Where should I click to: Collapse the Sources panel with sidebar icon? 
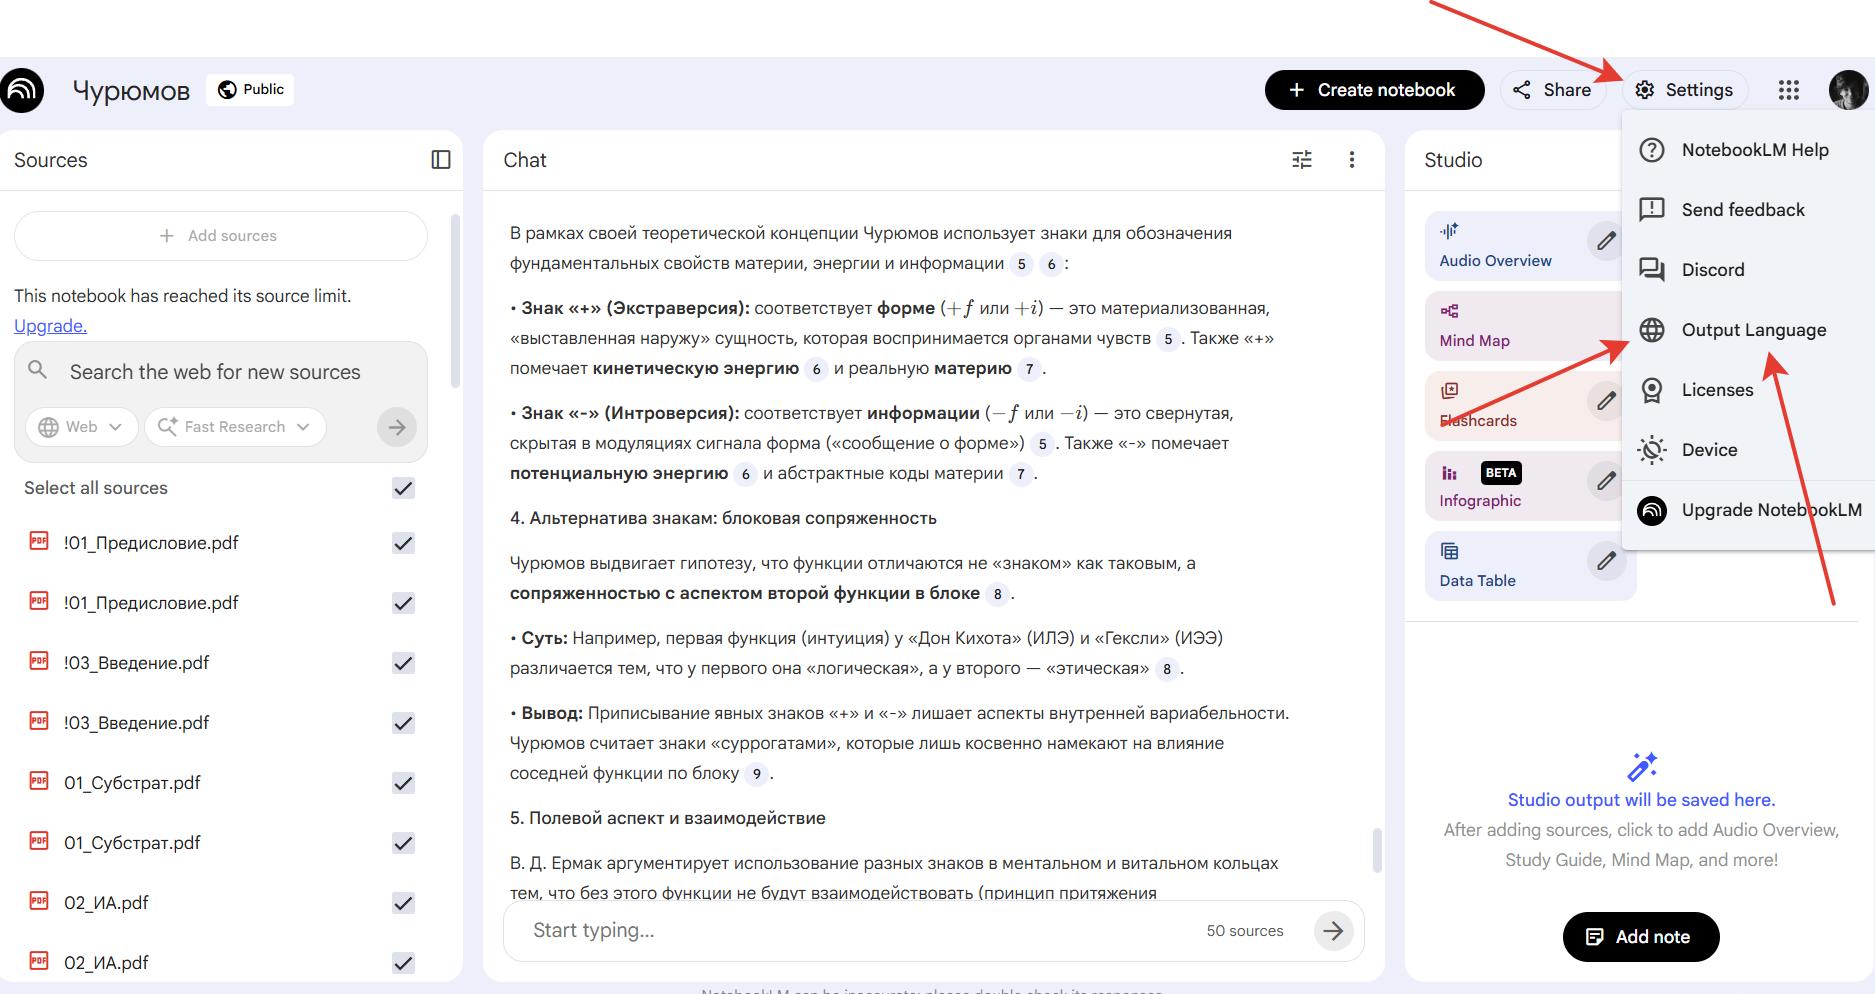pyautogui.click(x=441, y=160)
